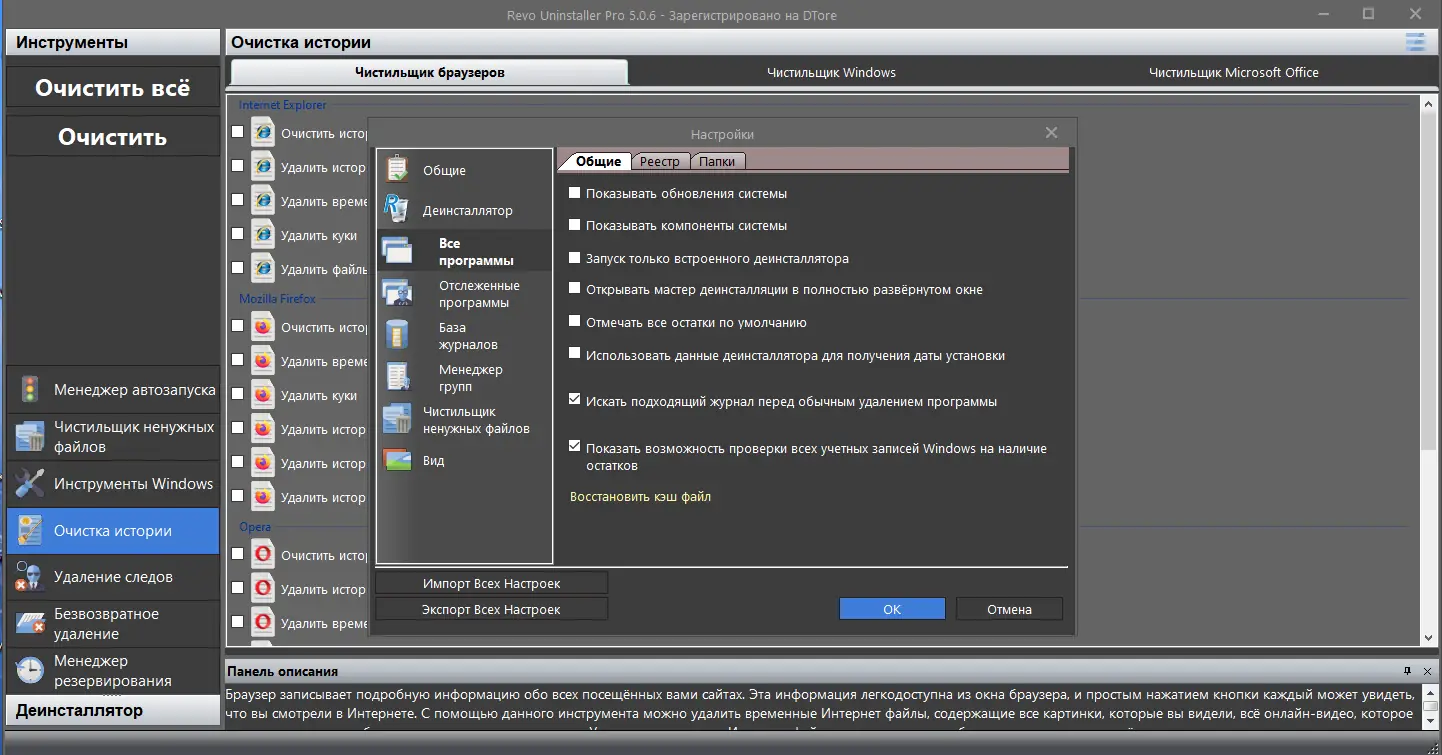Tick Использовать данные деинсталлятора для получения даты установки

[x=575, y=354]
